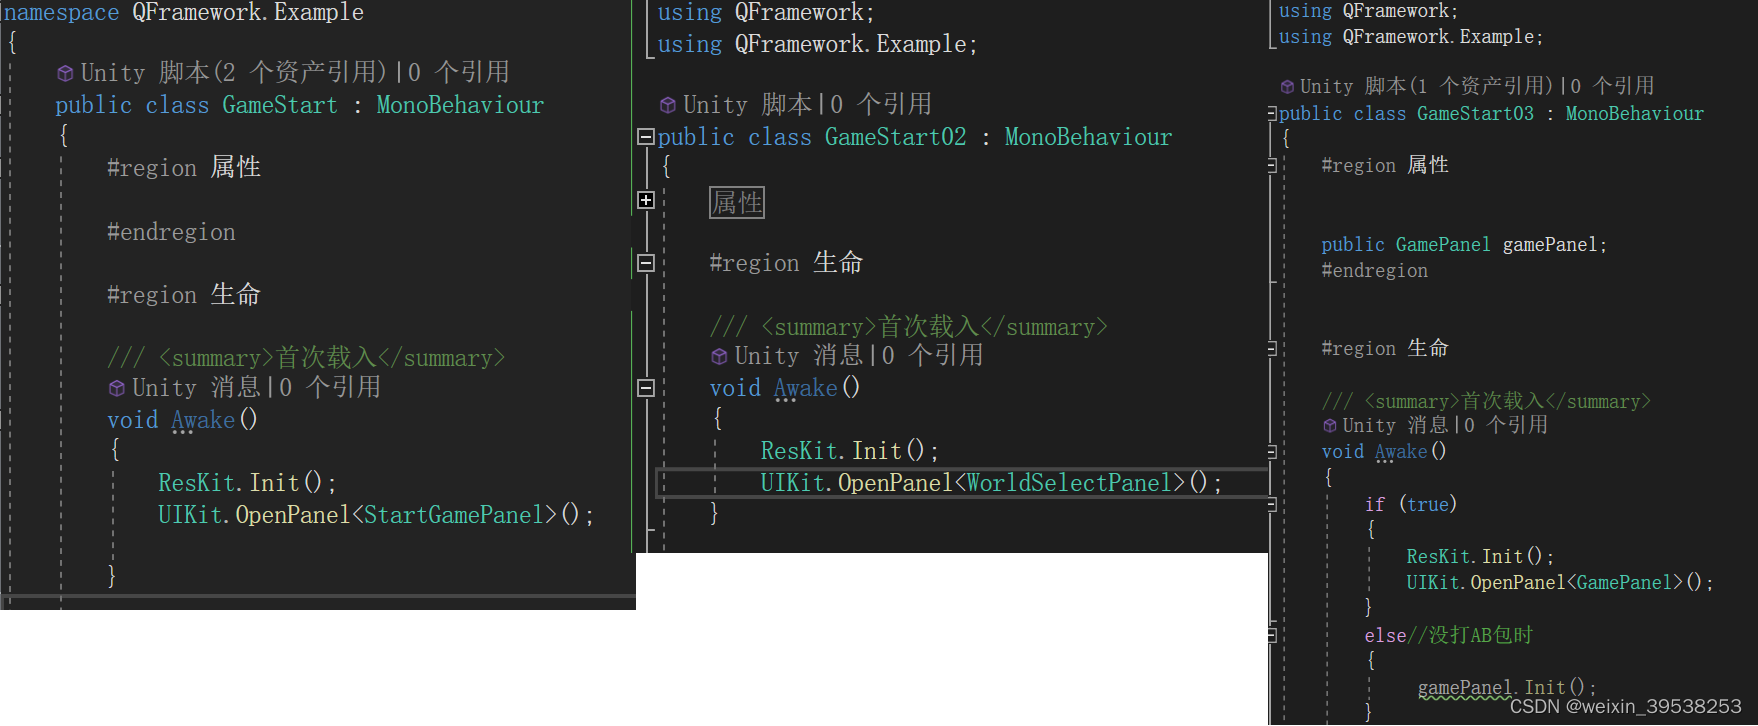
Task: Click the GameStart class name
Action: tap(280, 105)
